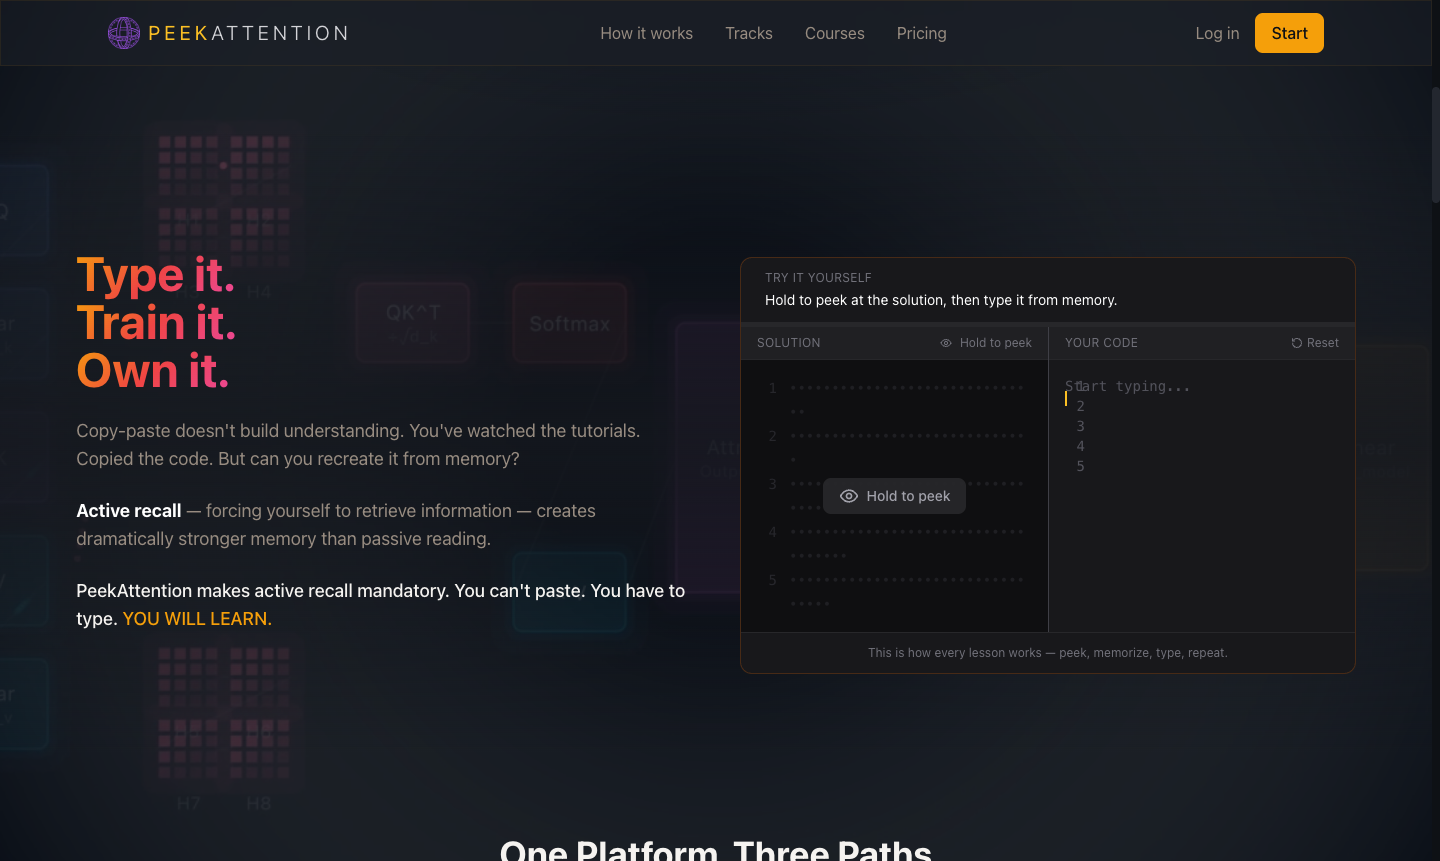Click the page scrollbar thumb
Screen dimensions: 1440x861
pyautogui.click(x=1435, y=145)
